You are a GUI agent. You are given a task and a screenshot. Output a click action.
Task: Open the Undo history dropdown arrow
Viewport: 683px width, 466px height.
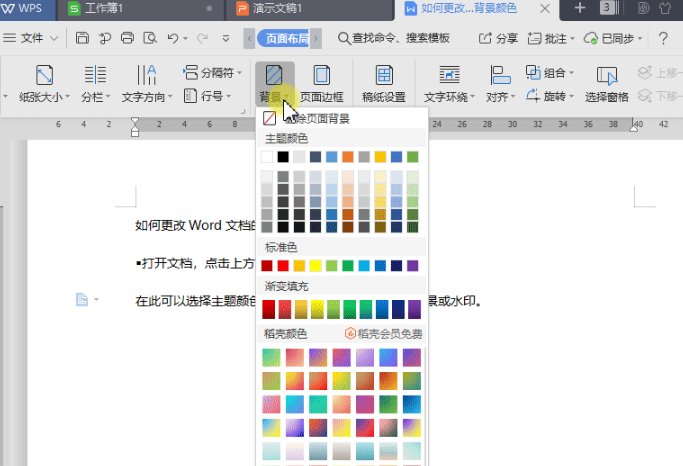point(186,38)
